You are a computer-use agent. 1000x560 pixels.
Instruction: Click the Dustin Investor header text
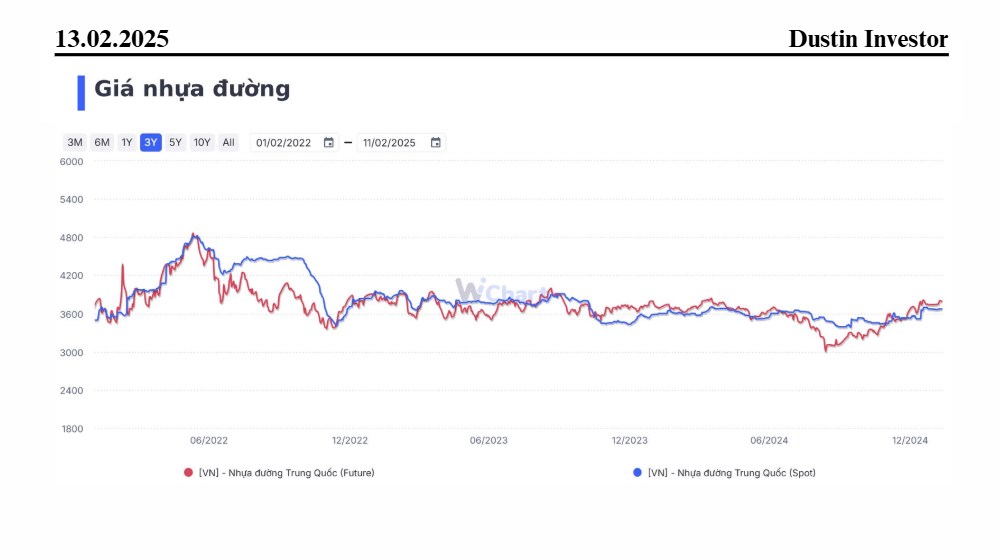(868, 38)
